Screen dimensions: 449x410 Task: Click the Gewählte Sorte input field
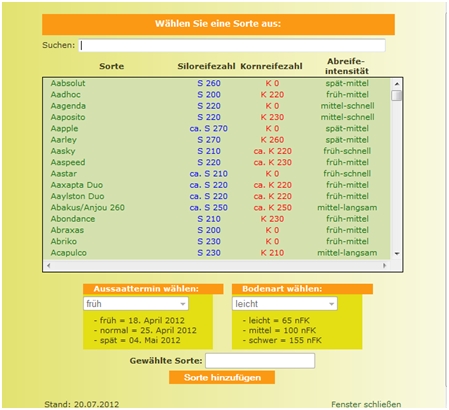pyautogui.click(x=260, y=361)
